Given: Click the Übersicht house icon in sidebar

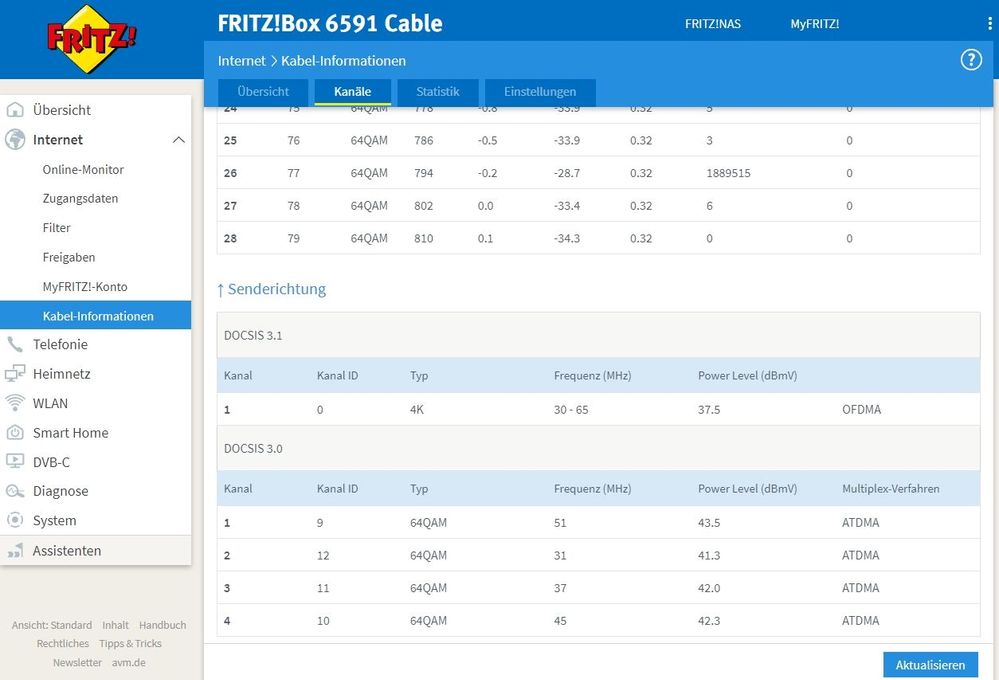Looking at the screenshot, I should 15,110.
